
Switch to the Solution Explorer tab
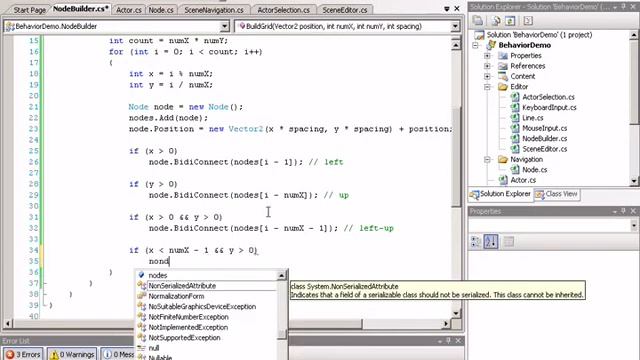point(501,194)
